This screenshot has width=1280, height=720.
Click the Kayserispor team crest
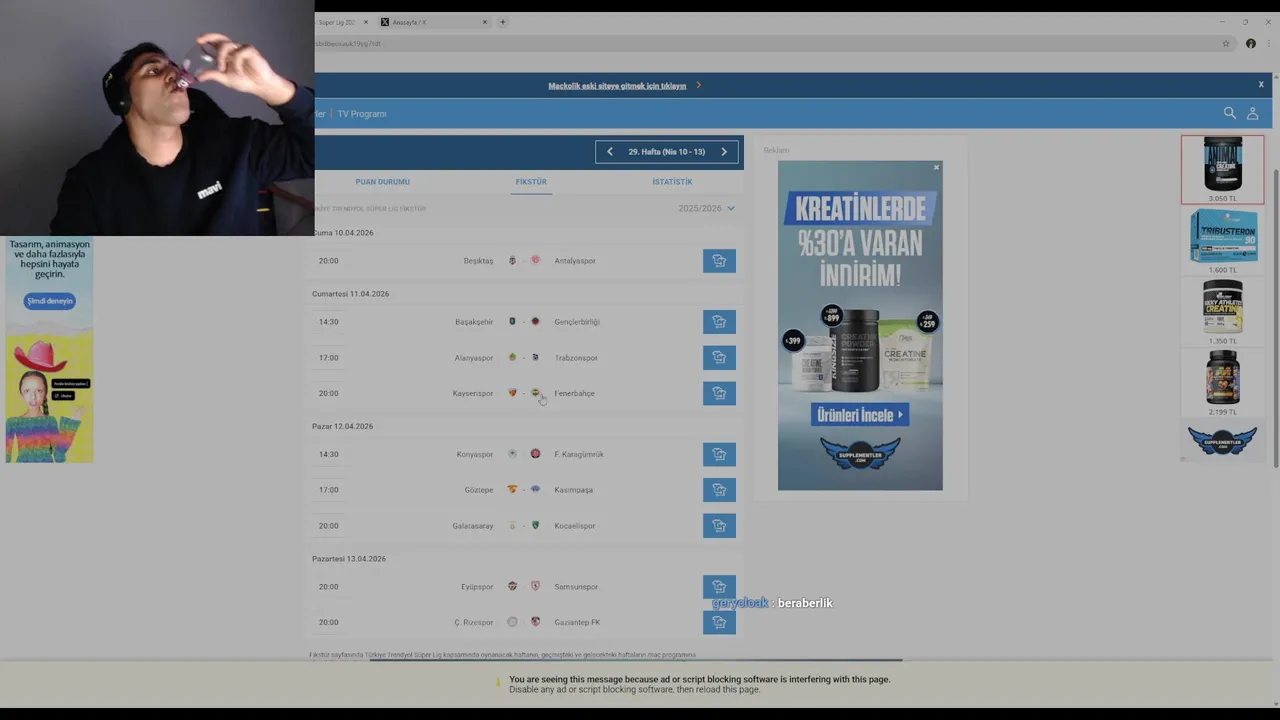pyautogui.click(x=513, y=393)
